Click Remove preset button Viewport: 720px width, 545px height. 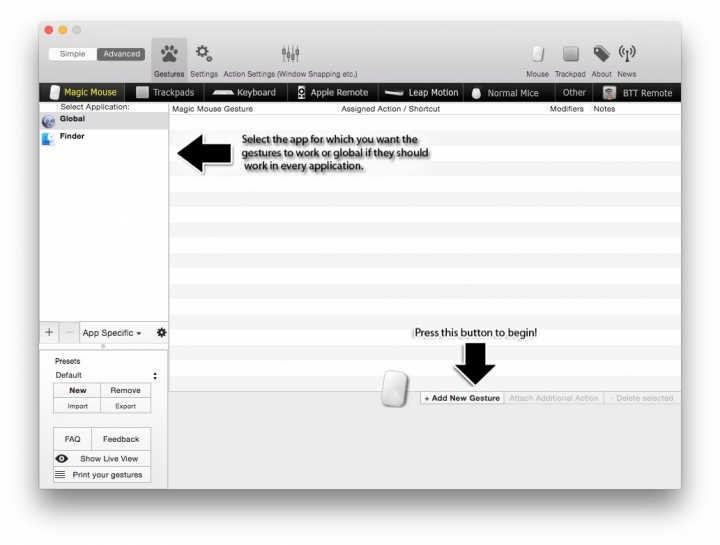[x=125, y=390]
